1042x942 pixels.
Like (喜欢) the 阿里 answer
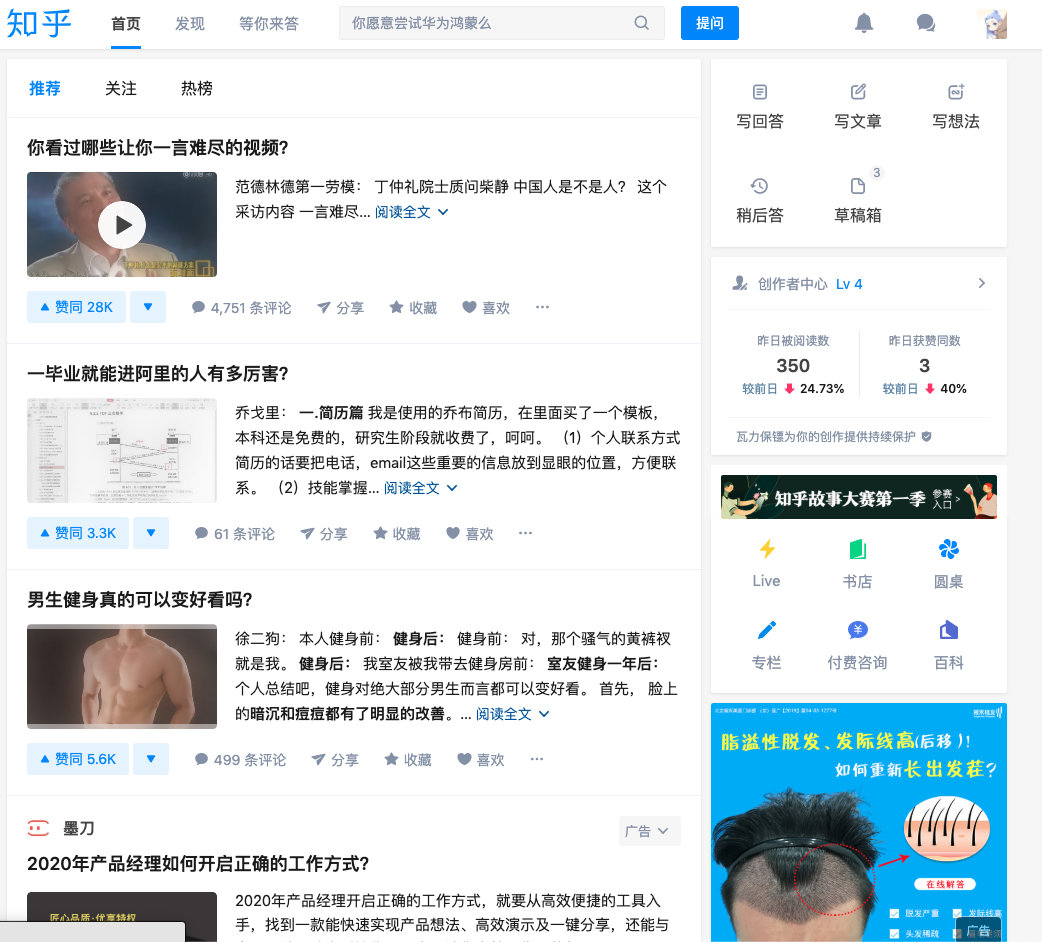click(469, 533)
